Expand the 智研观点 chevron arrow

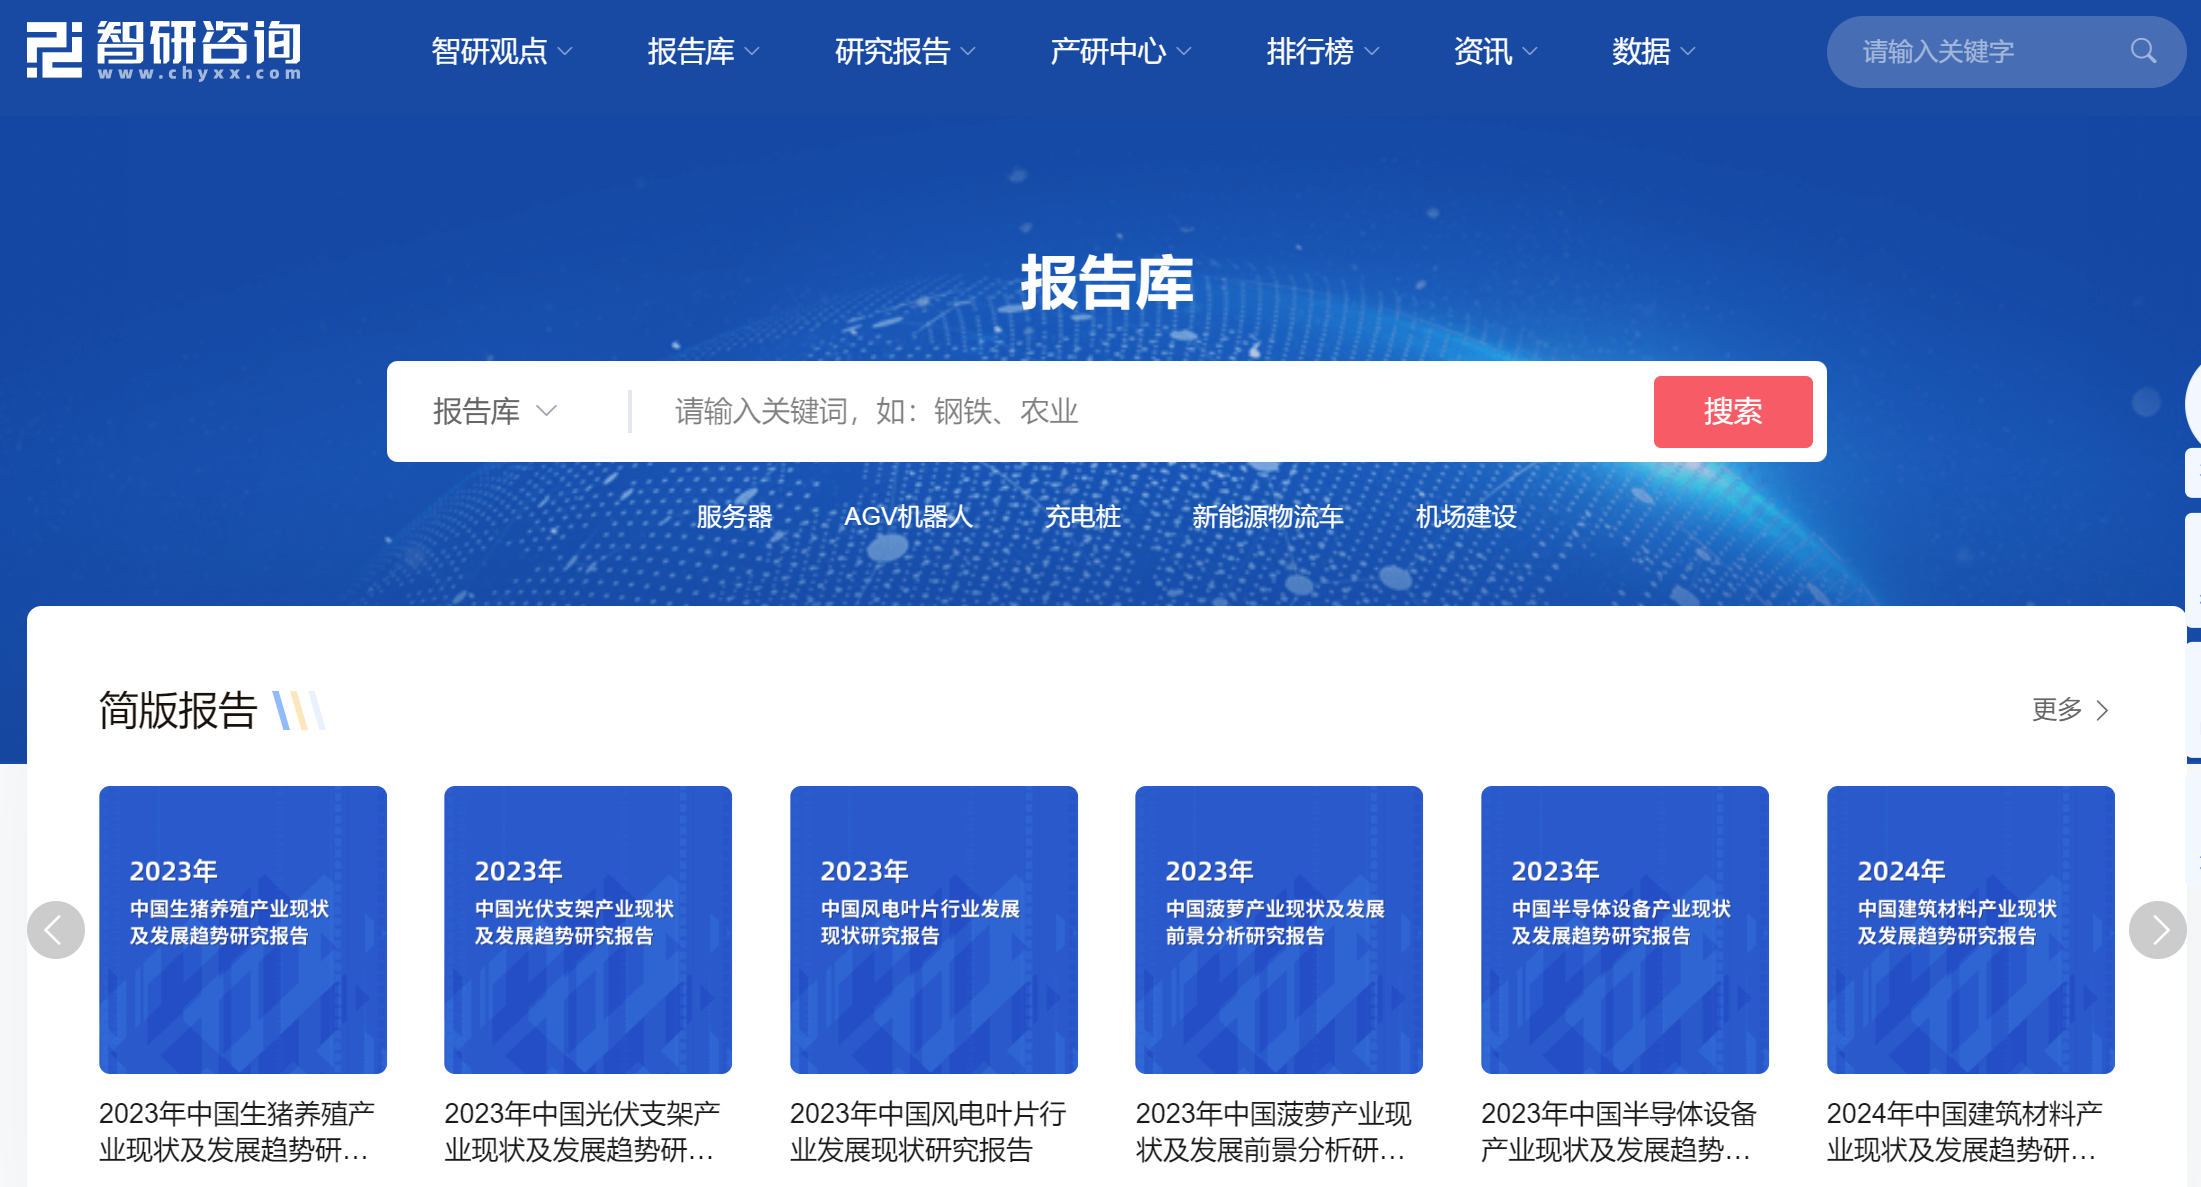(x=565, y=51)
